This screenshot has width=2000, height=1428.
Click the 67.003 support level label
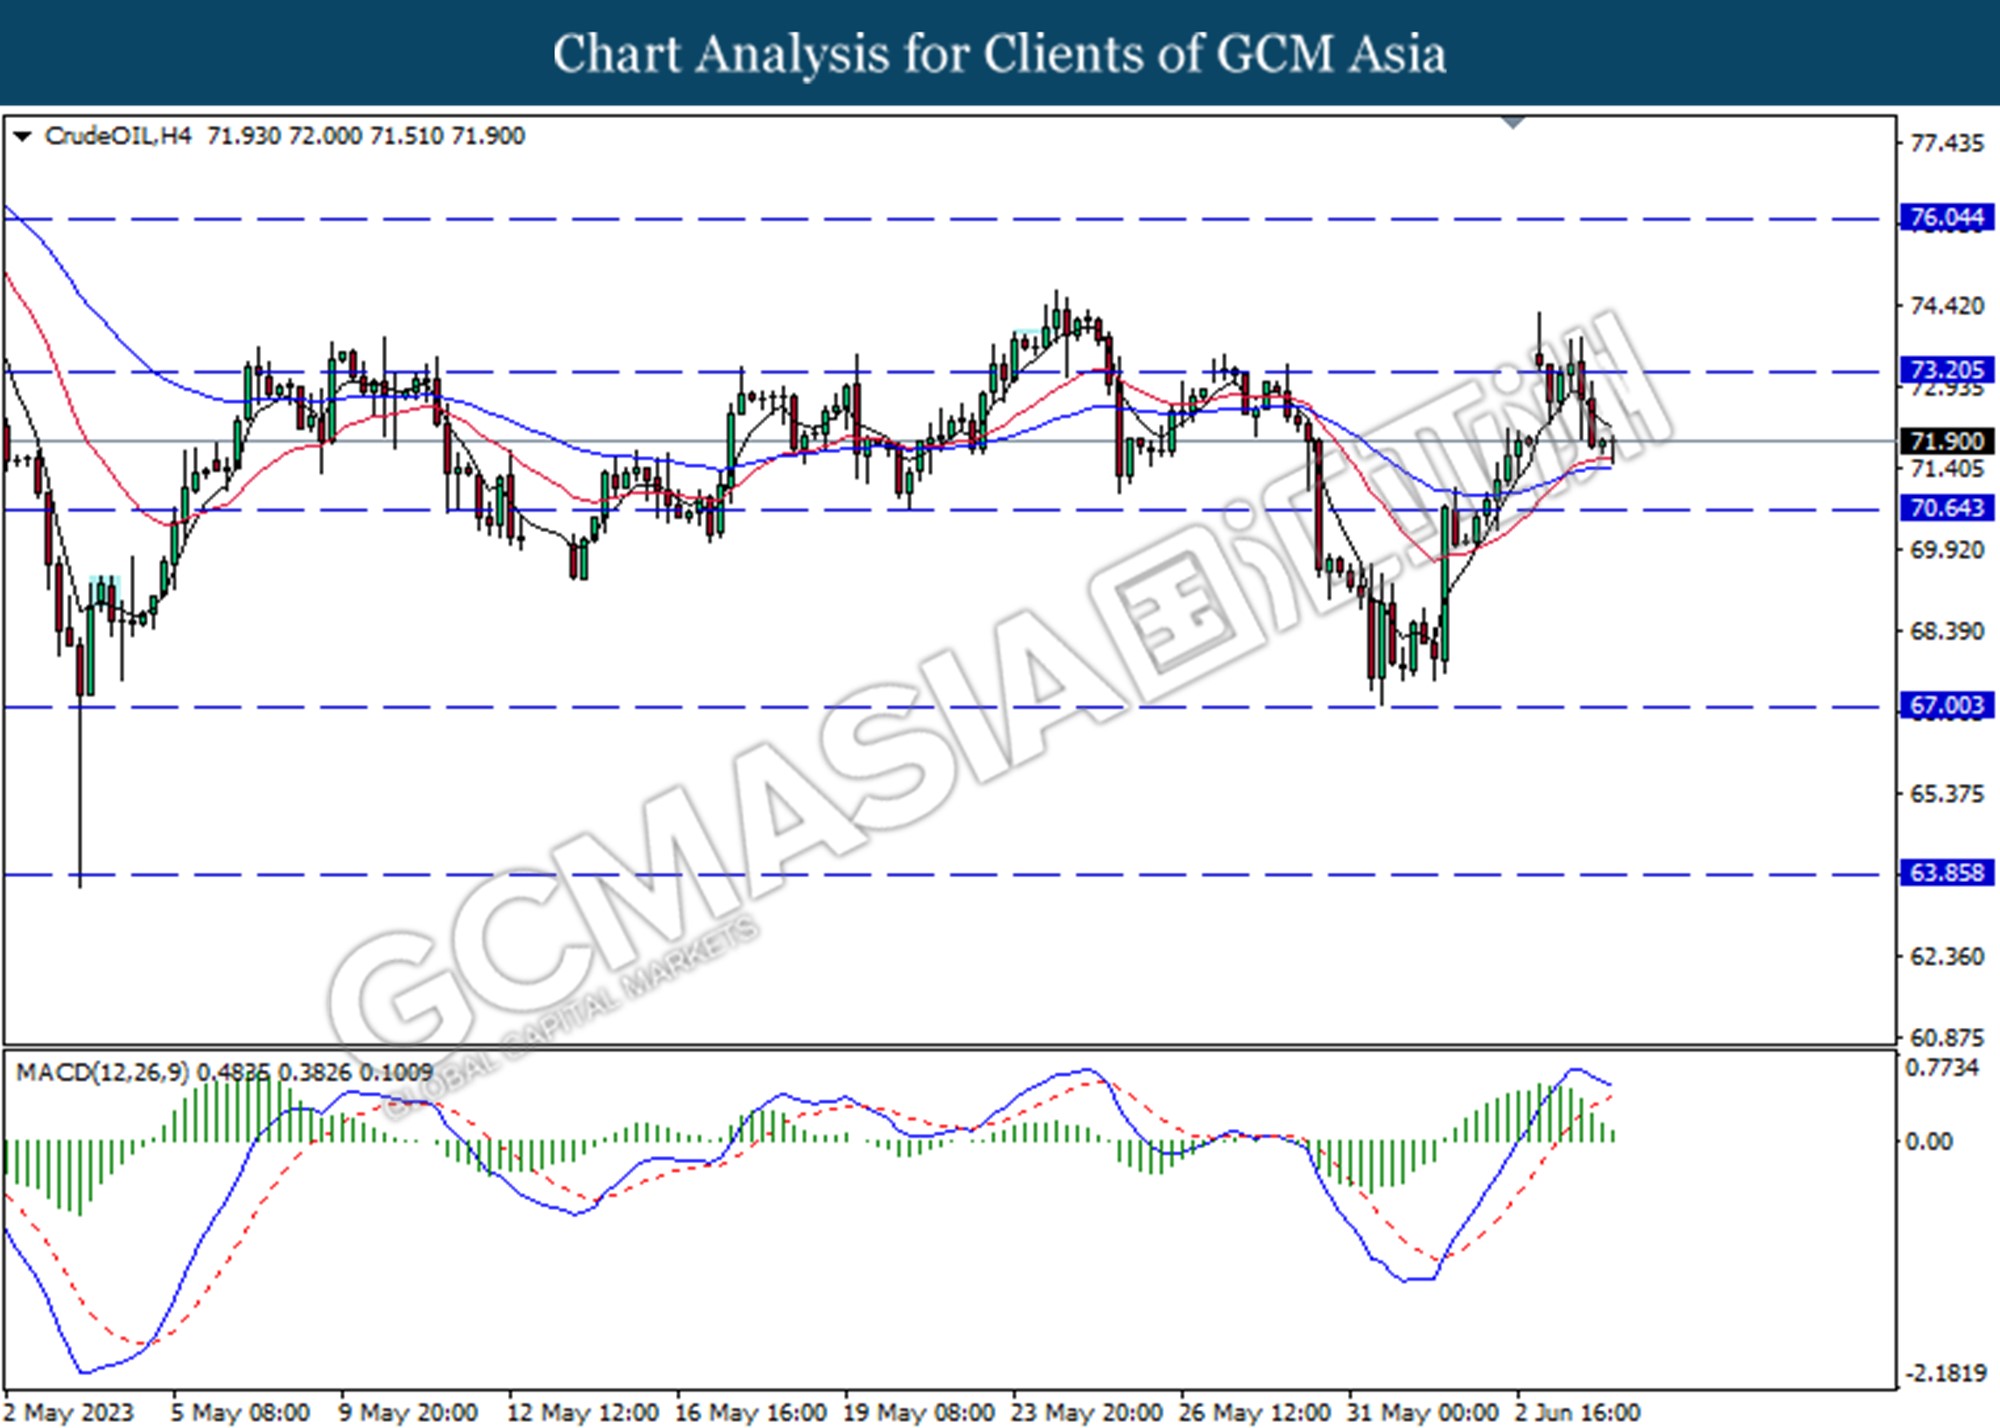[x=1946, y=706]
